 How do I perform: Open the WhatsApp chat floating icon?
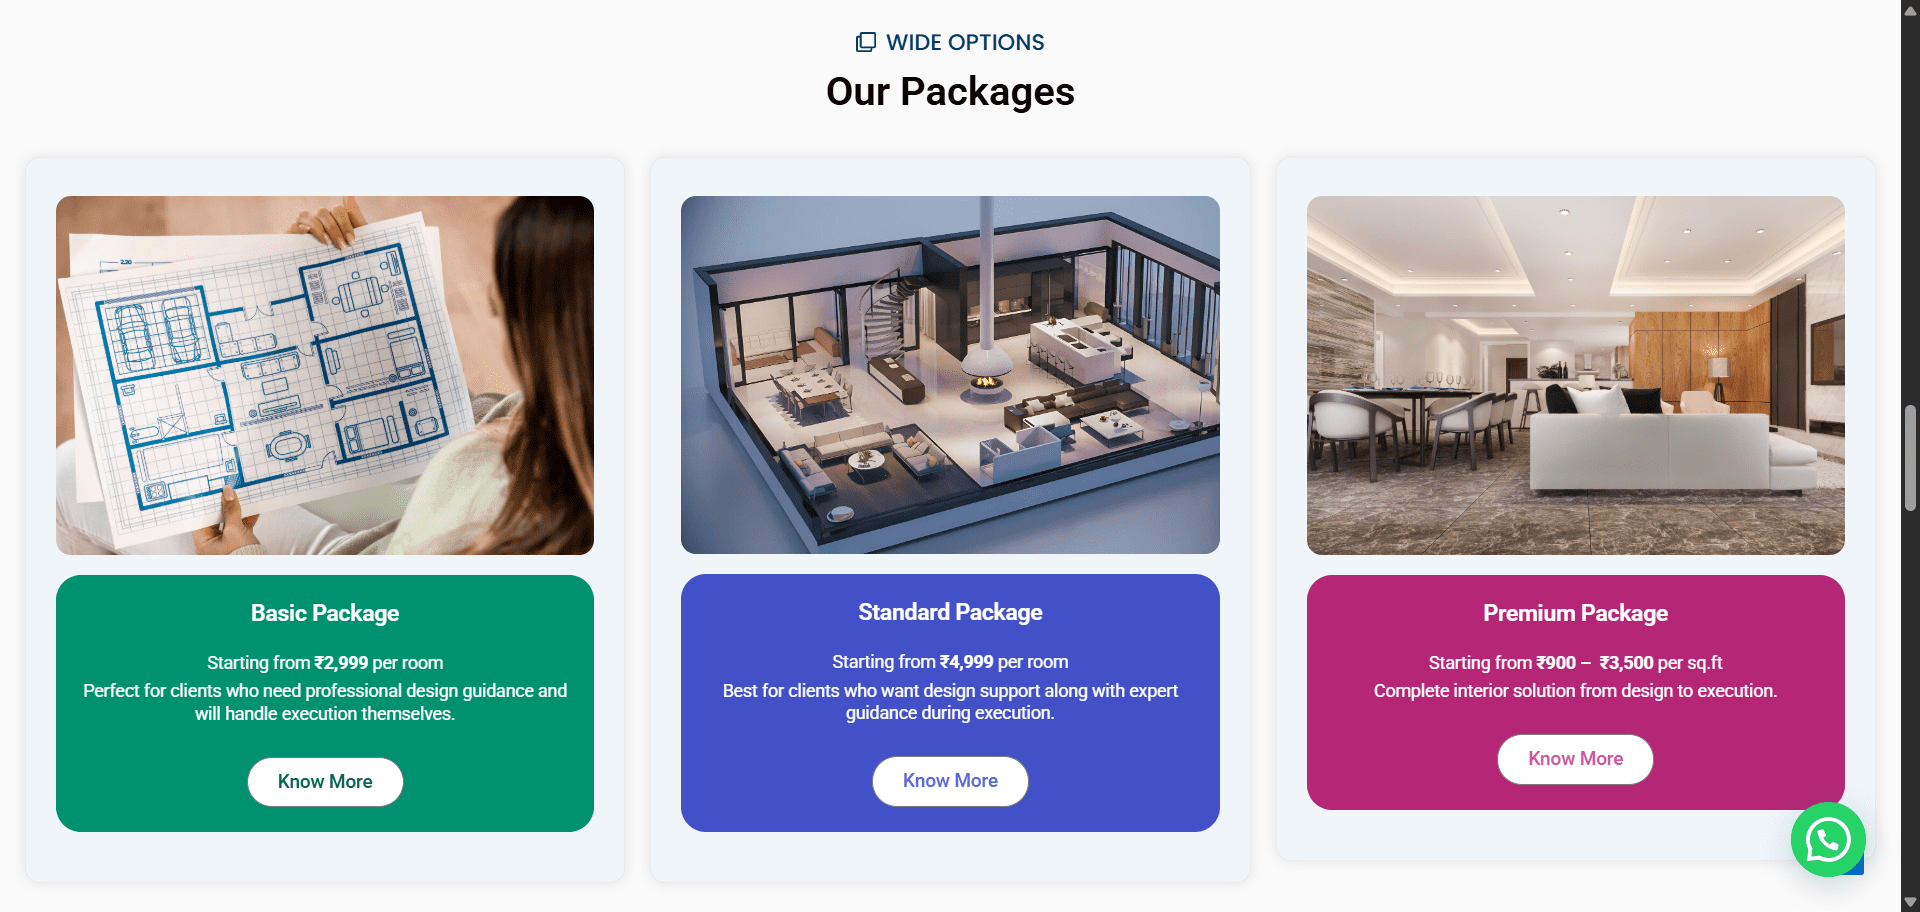[1827, 840]
